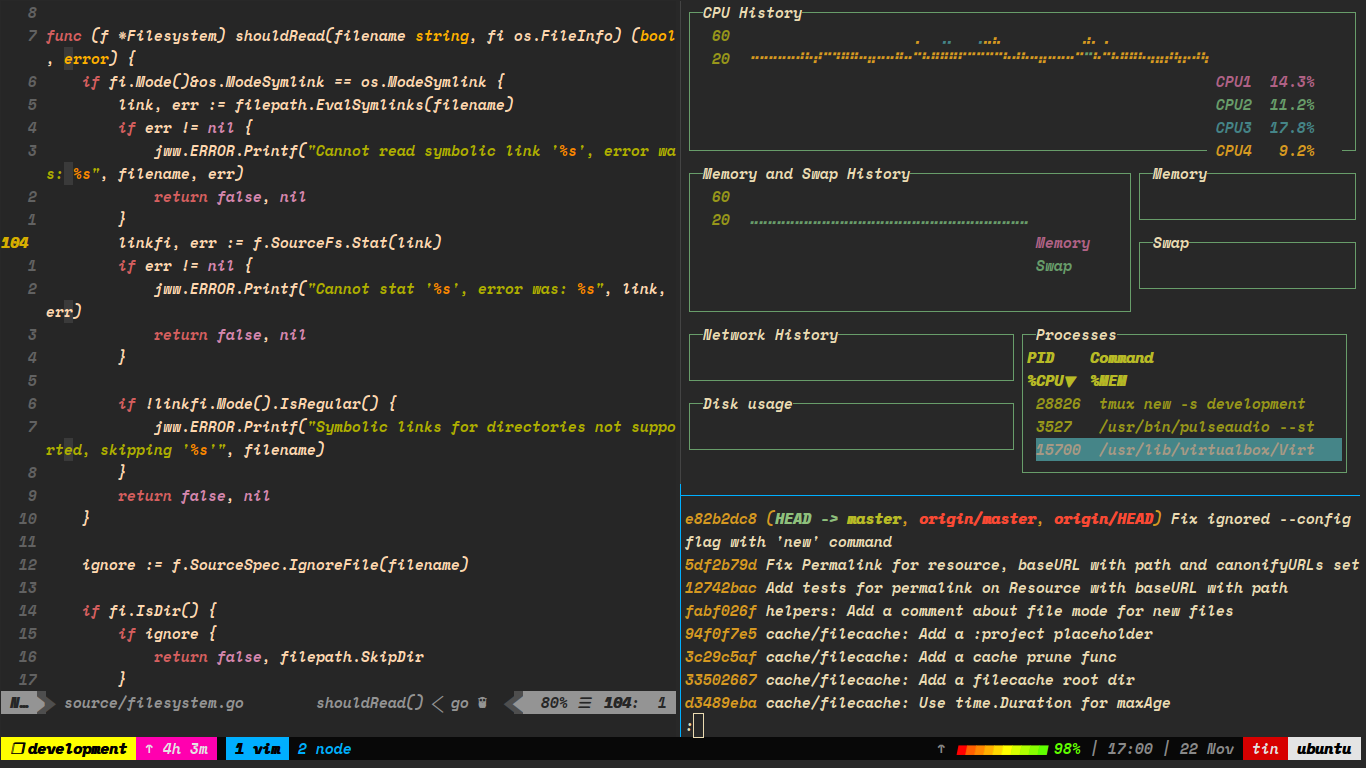Select the small Memory panel title
Screen dimensions: 1366x768
point(1180,174)
